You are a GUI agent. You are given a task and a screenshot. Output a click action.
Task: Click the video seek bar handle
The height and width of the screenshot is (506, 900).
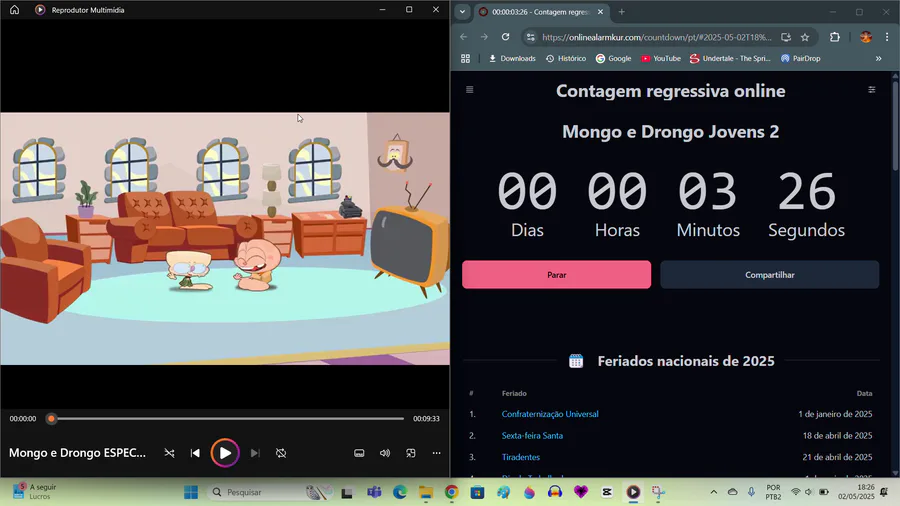(x=51, y=419)
